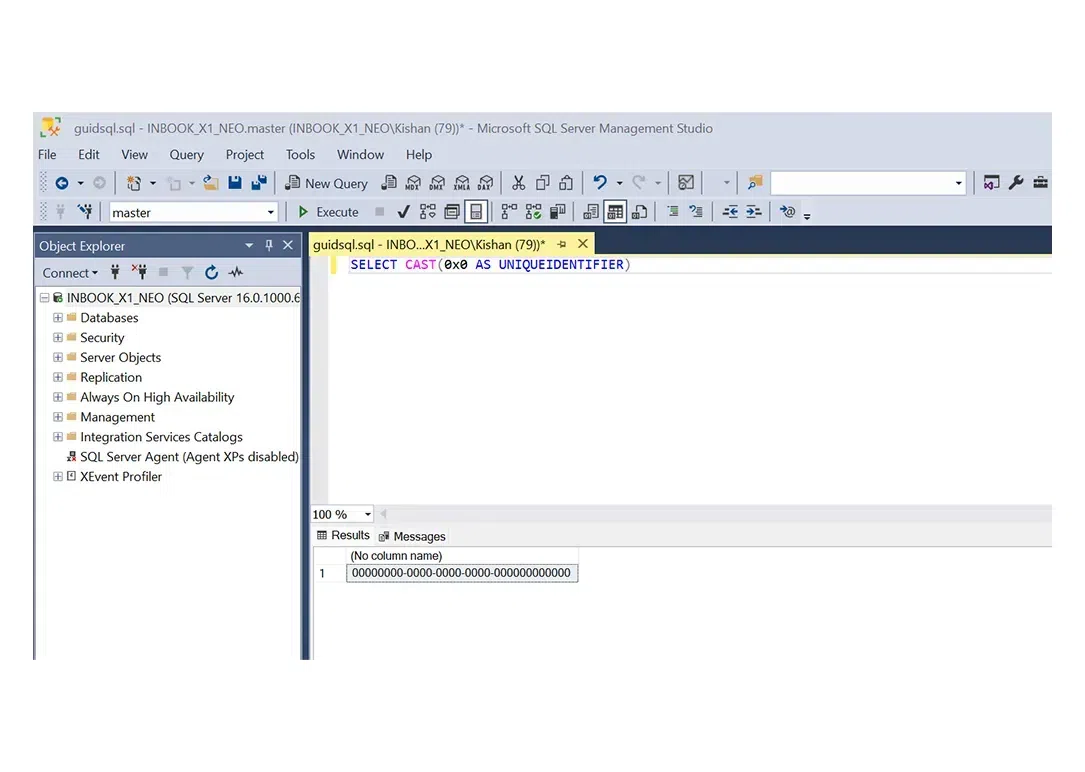
Task: Switch to the Messages tab
Action: point(412,536)
